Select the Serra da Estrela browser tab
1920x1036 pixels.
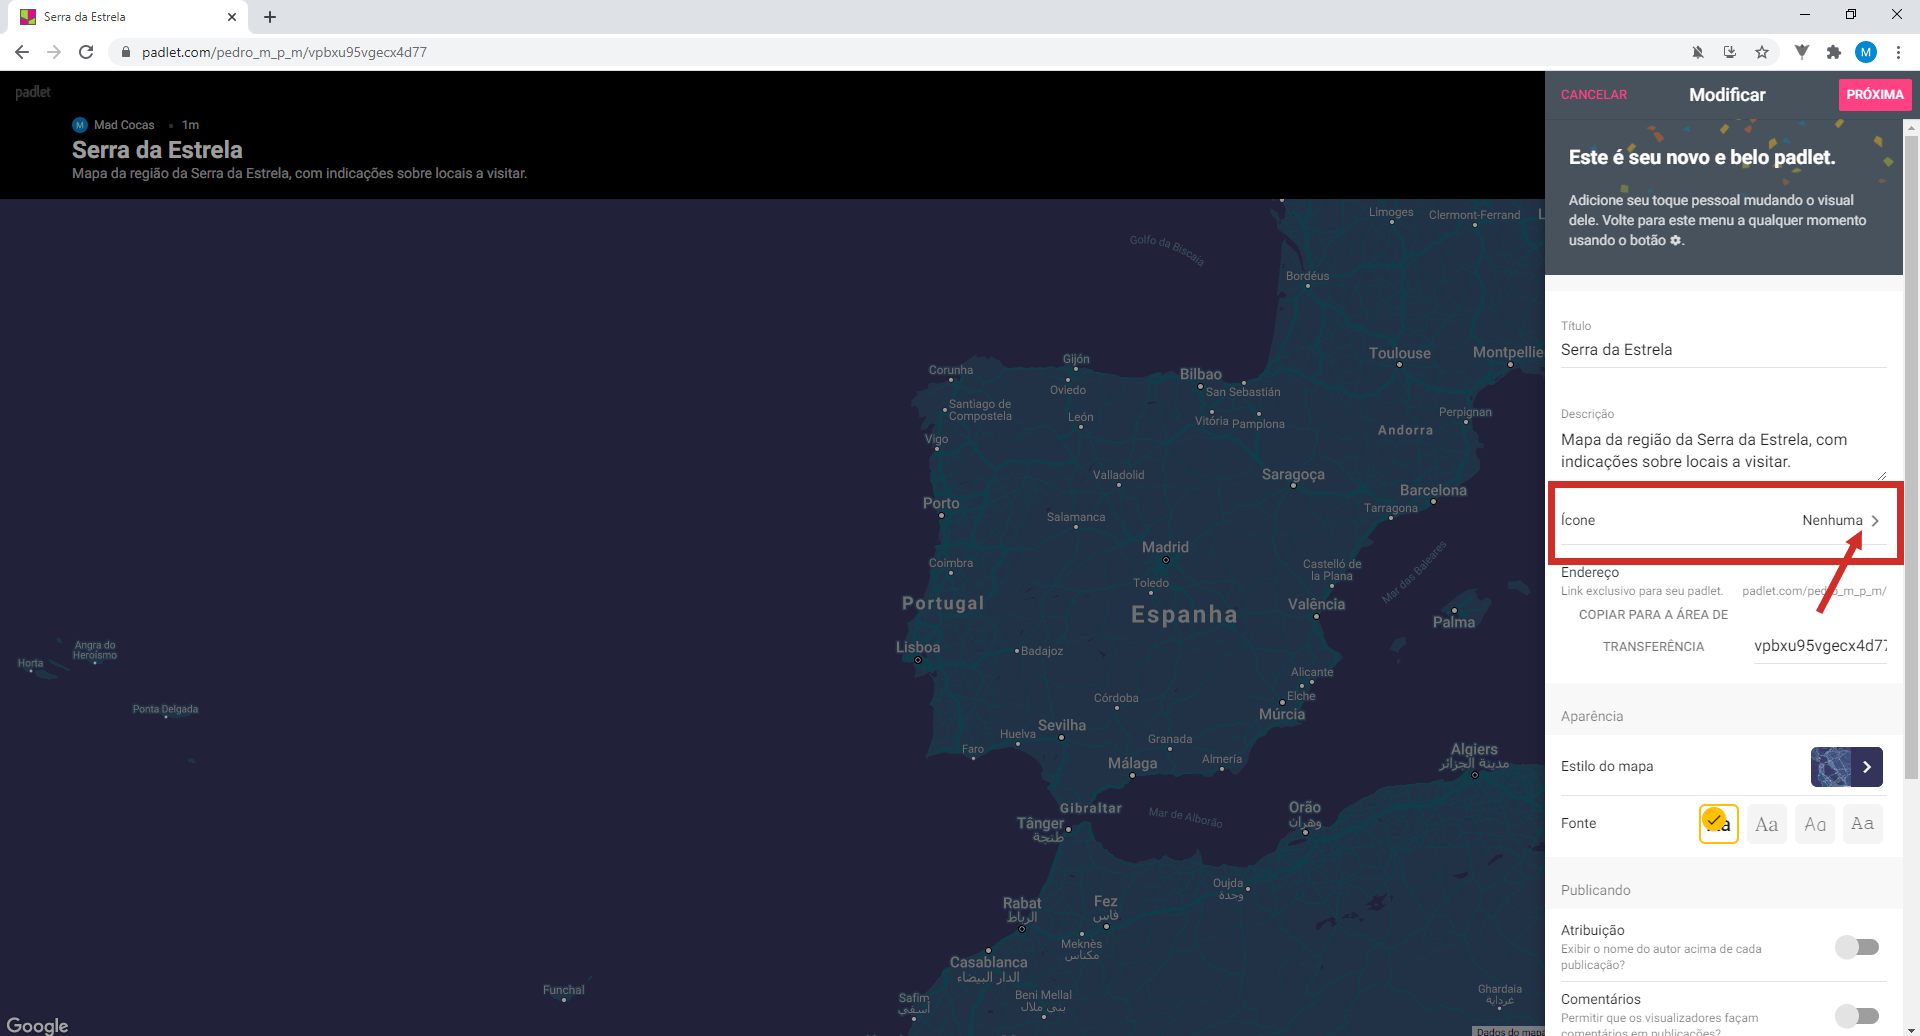[x=128, y=17]
